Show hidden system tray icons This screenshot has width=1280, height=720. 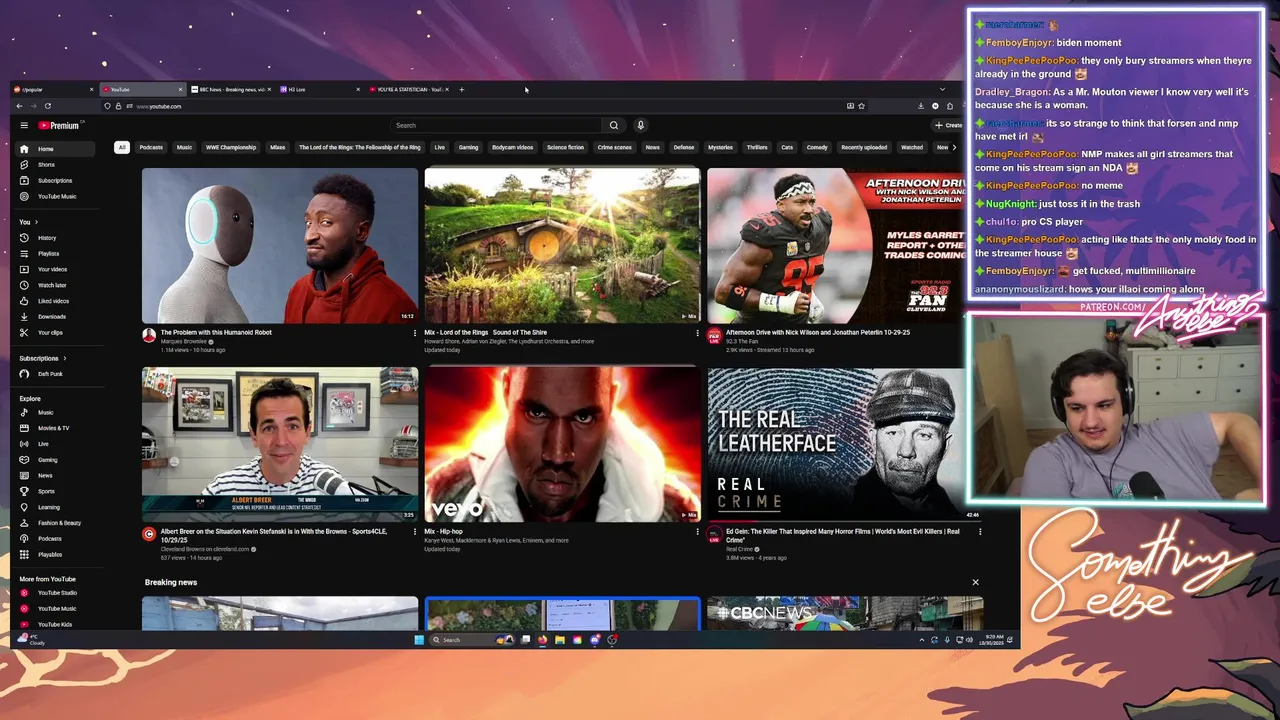(922, 640)
